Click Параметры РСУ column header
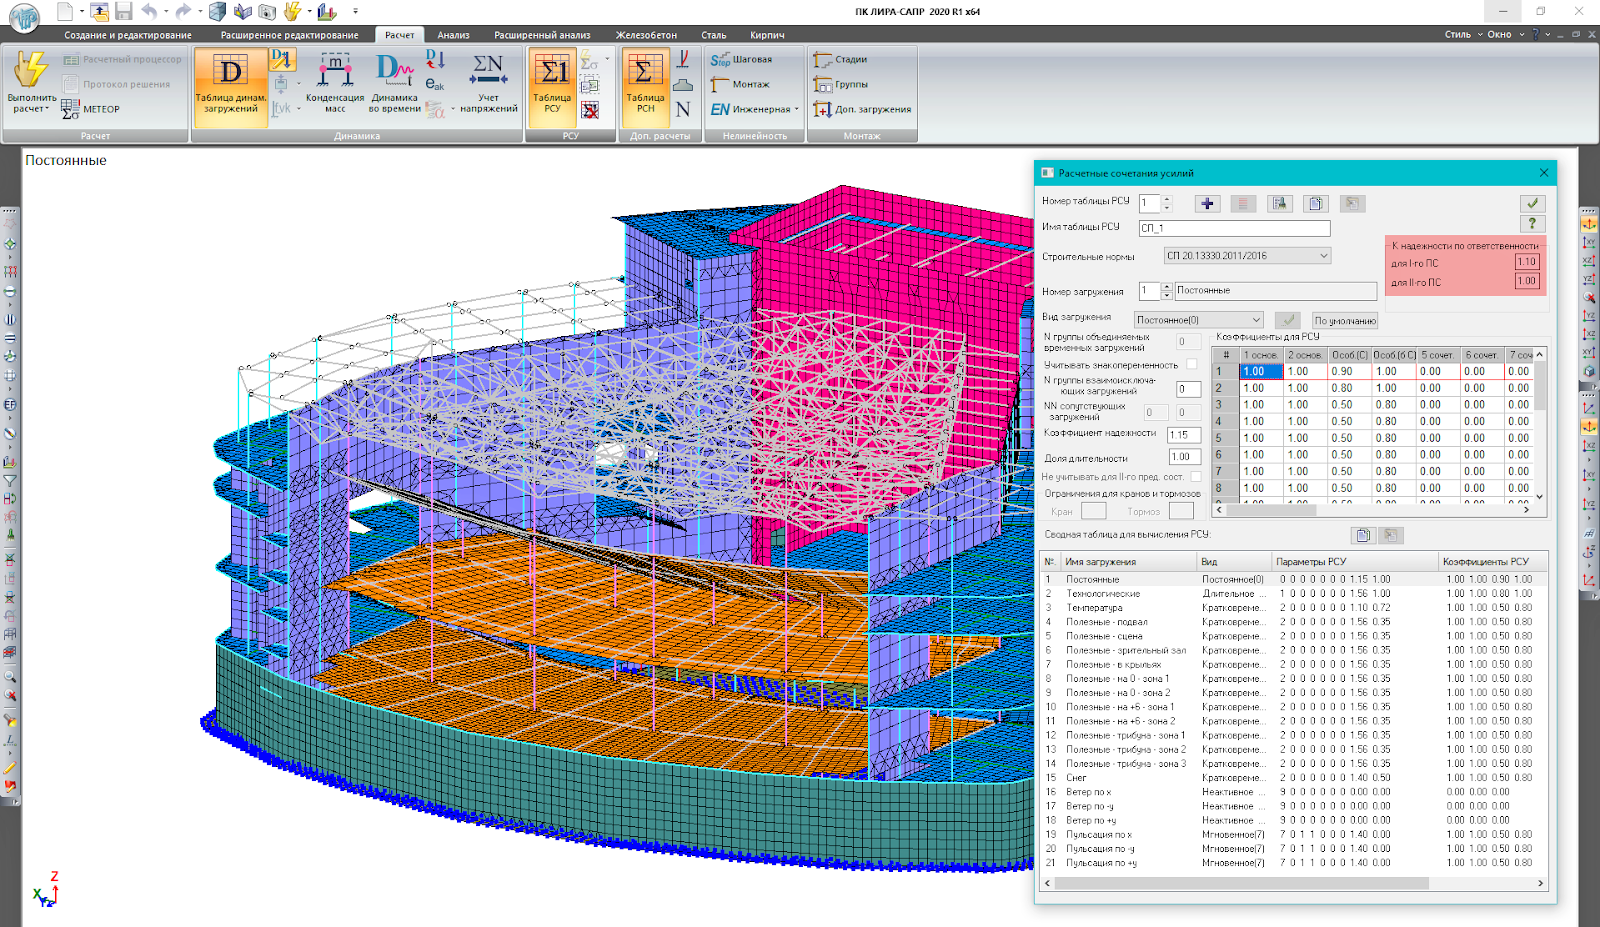This screenshot has width=1600, height=927. tap(1354, 562)
